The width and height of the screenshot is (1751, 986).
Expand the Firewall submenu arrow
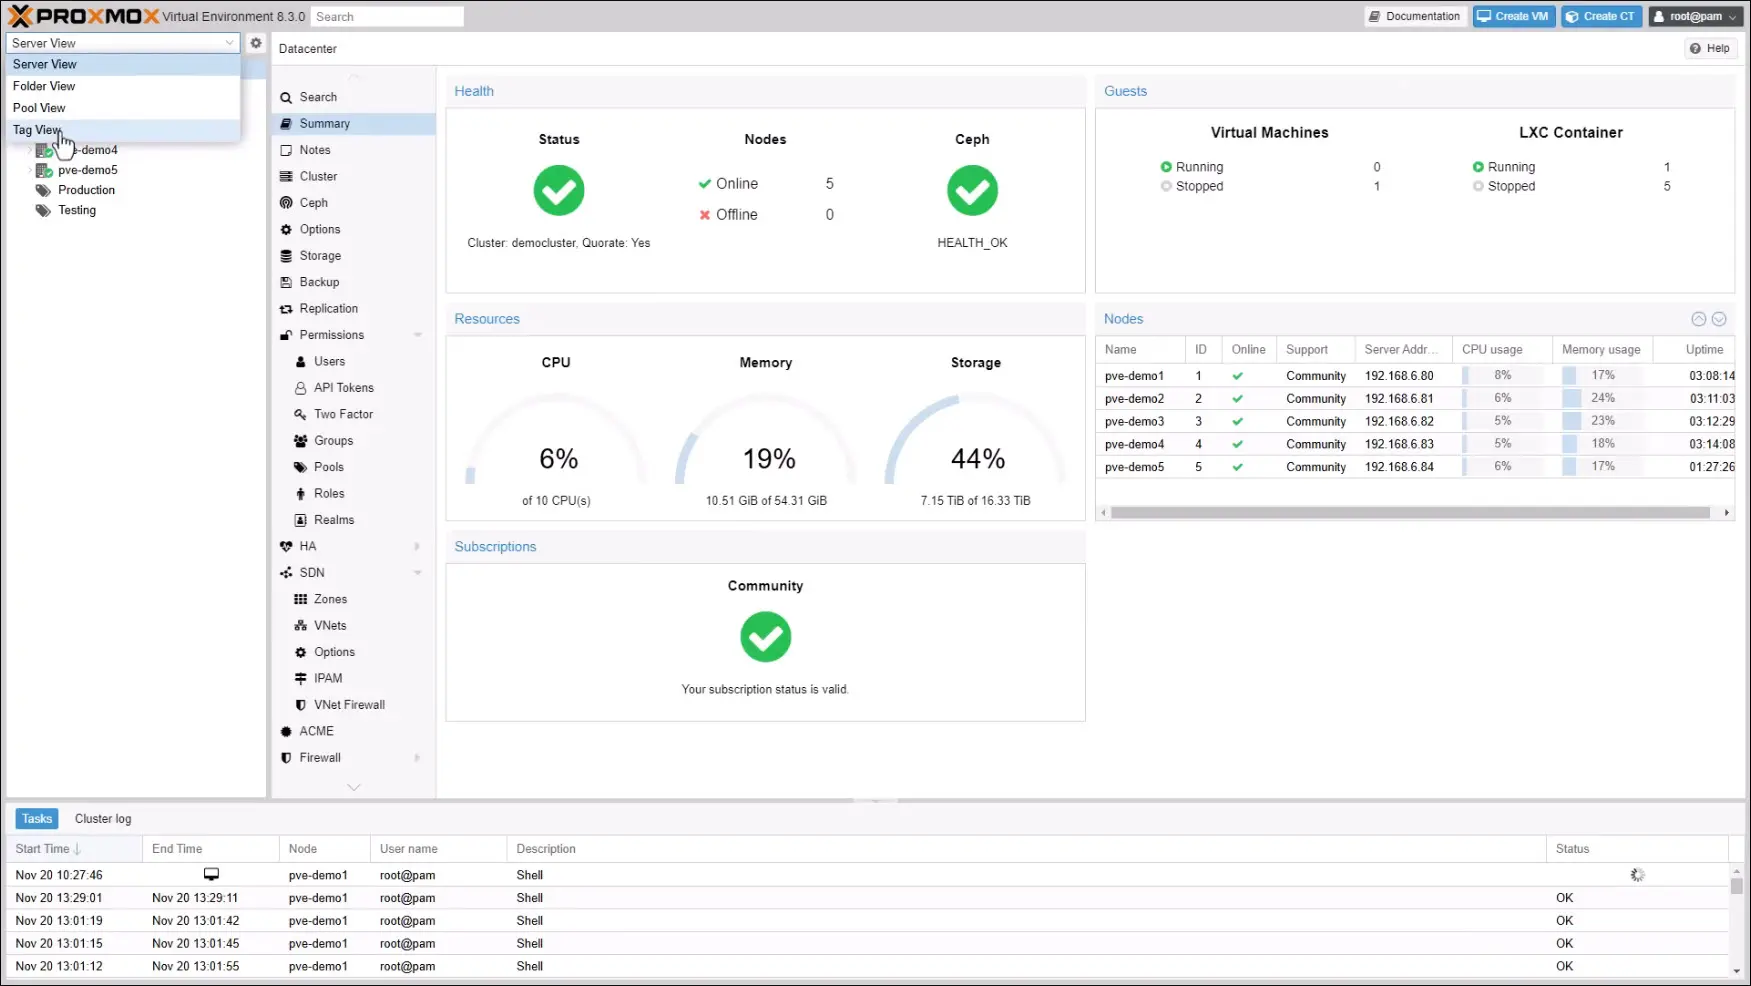pos(418,758)
